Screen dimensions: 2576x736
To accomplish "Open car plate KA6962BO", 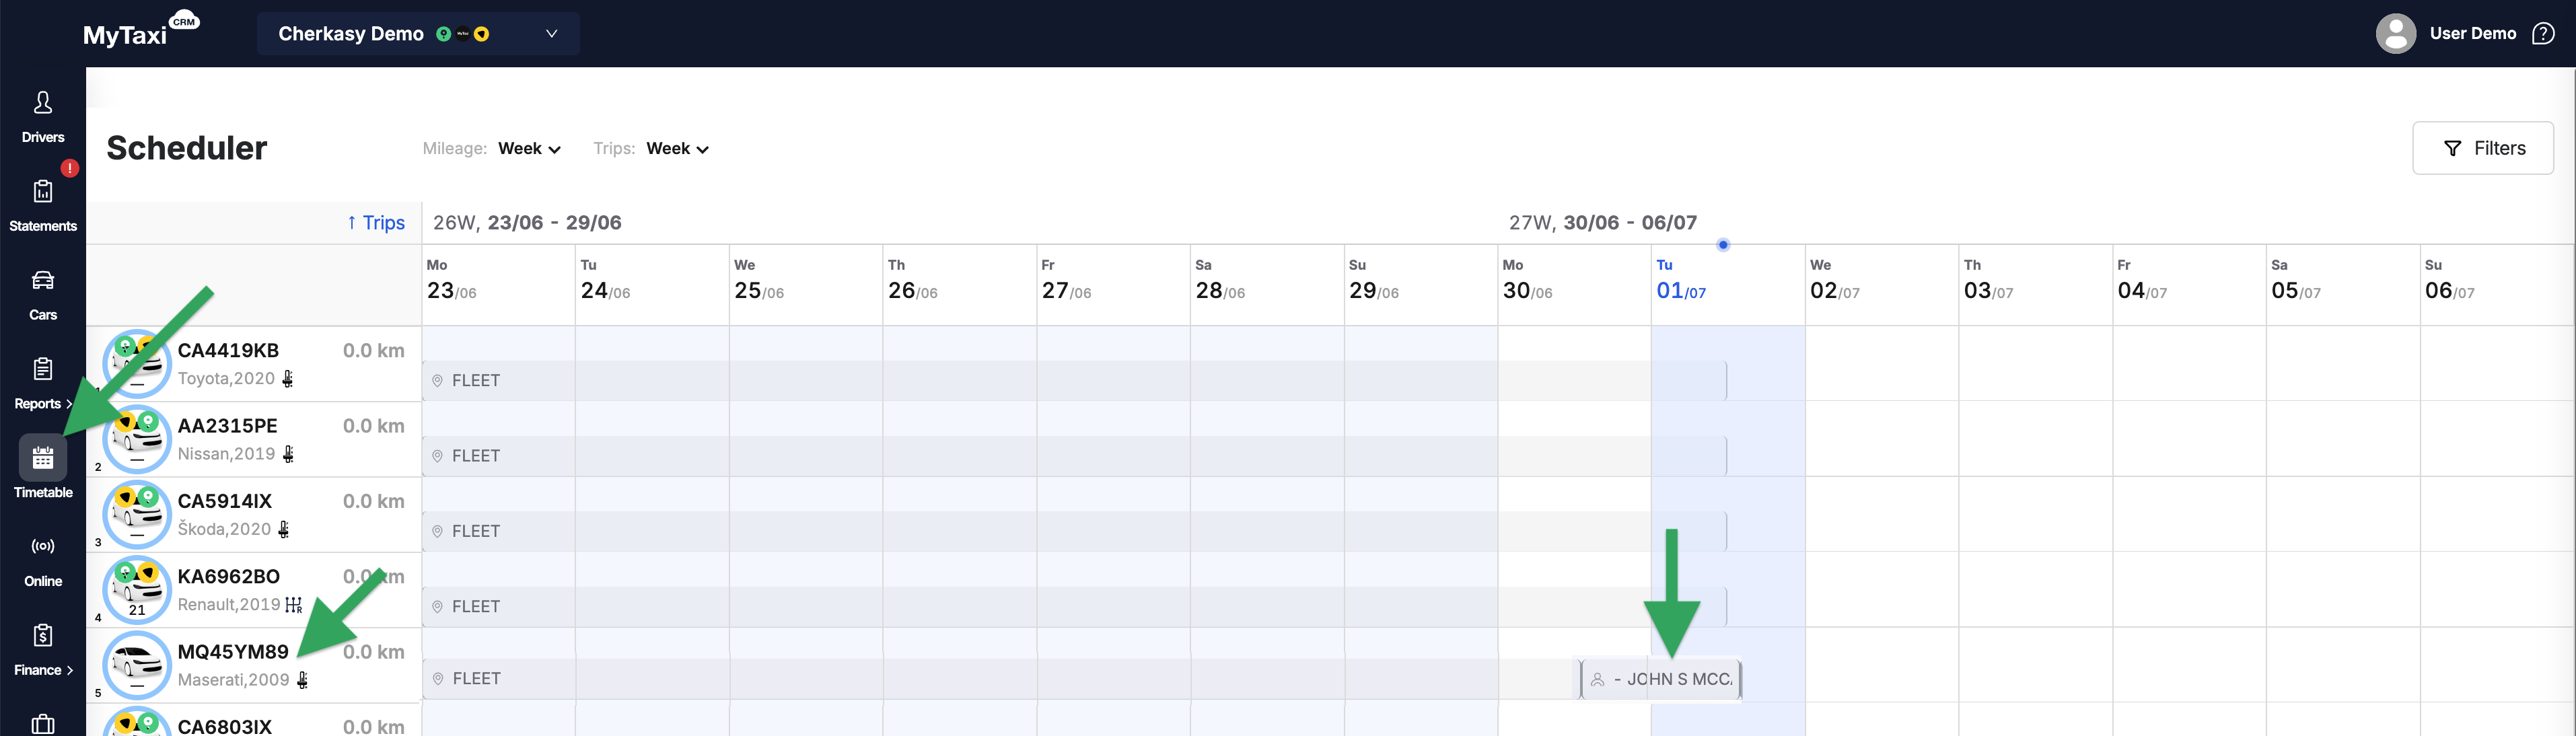I will point(228,577).
